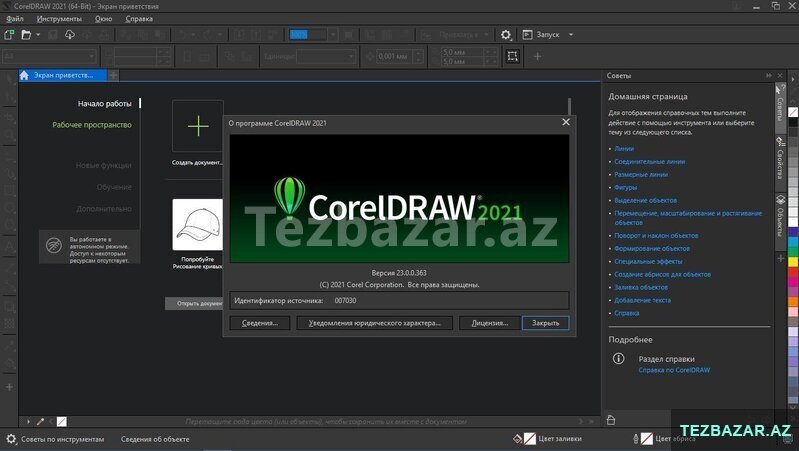The image size is (799, 451).
Task: Select Рабочее пространство in welcome sidebar
Action: click(92, 125)
